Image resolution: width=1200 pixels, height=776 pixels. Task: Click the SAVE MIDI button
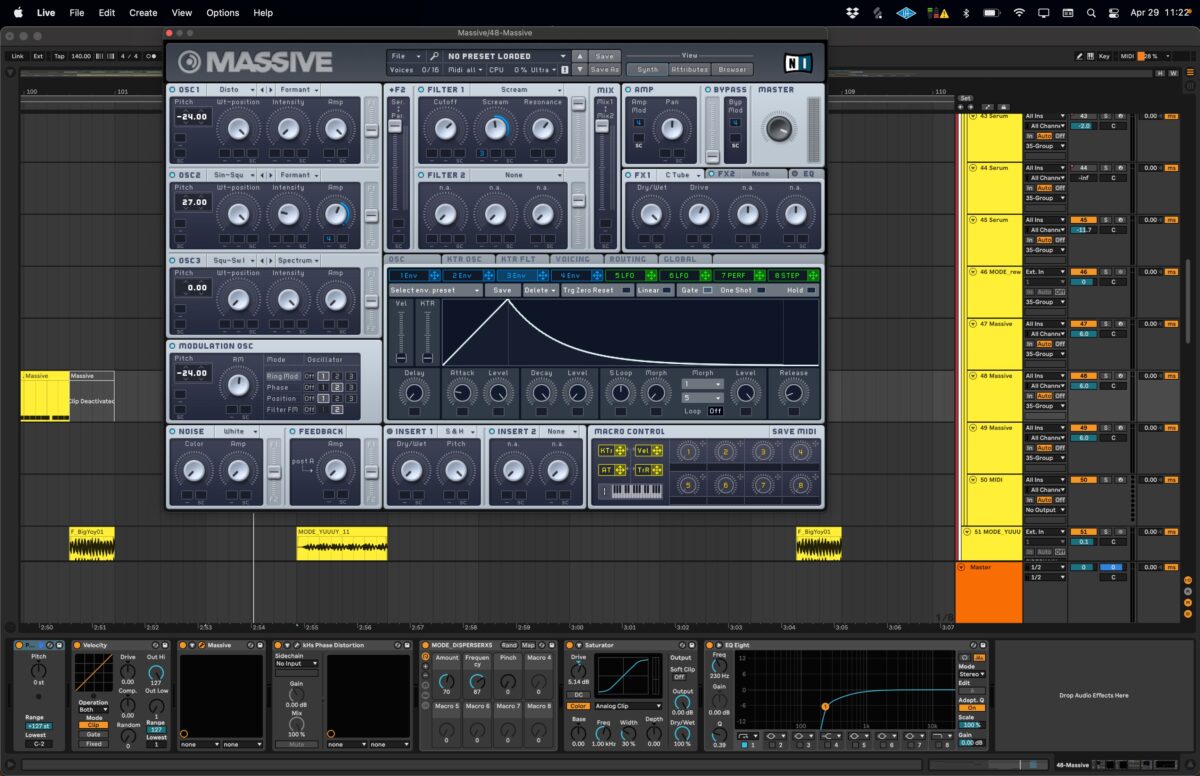tap(795, 432)
